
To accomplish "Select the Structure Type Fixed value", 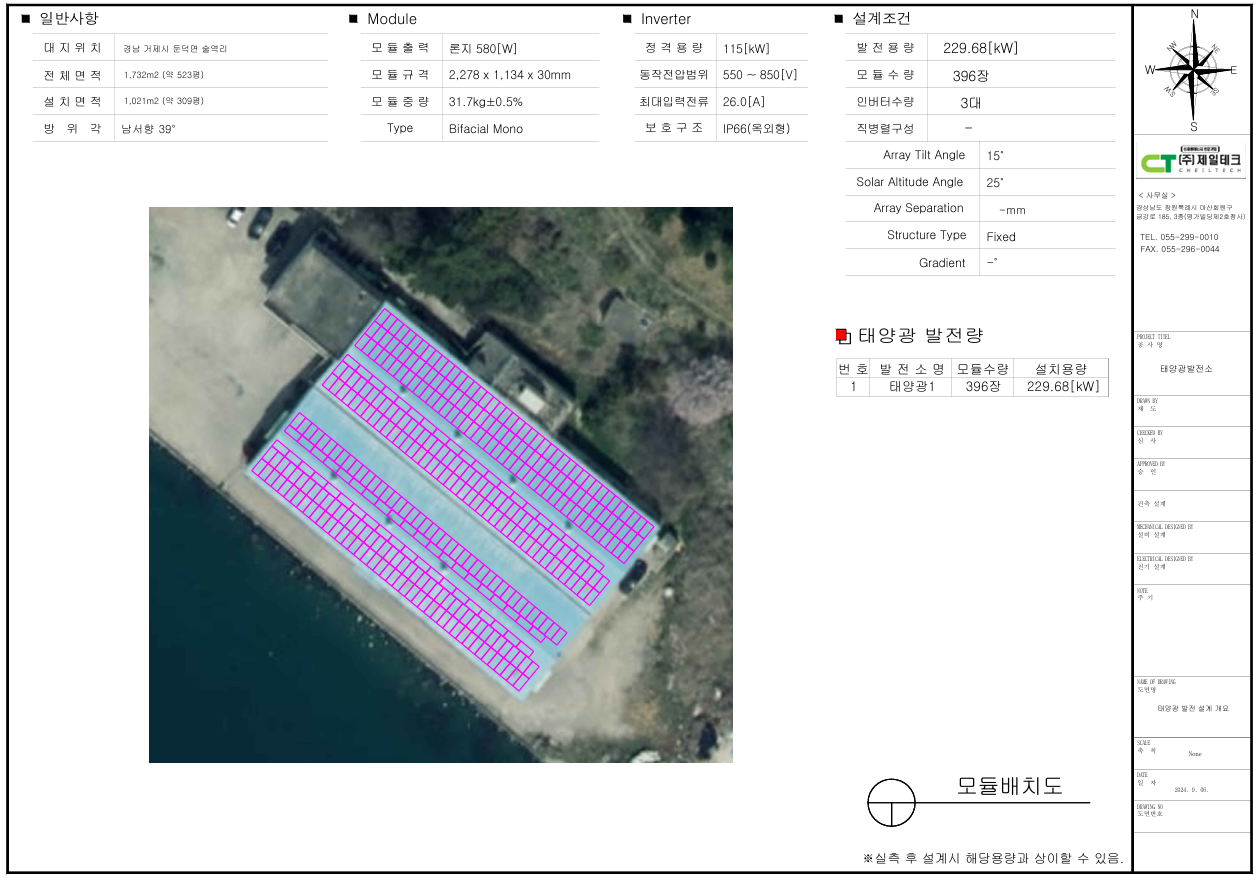I will pyautogui.click(x=1001, y=237).
